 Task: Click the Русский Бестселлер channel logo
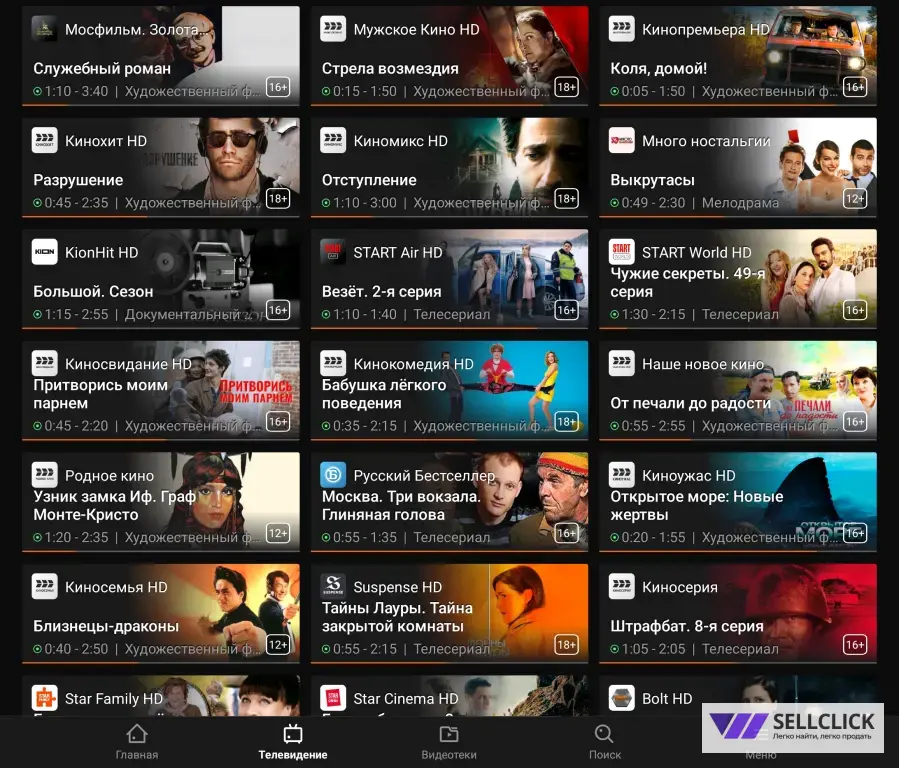point(333,475)
